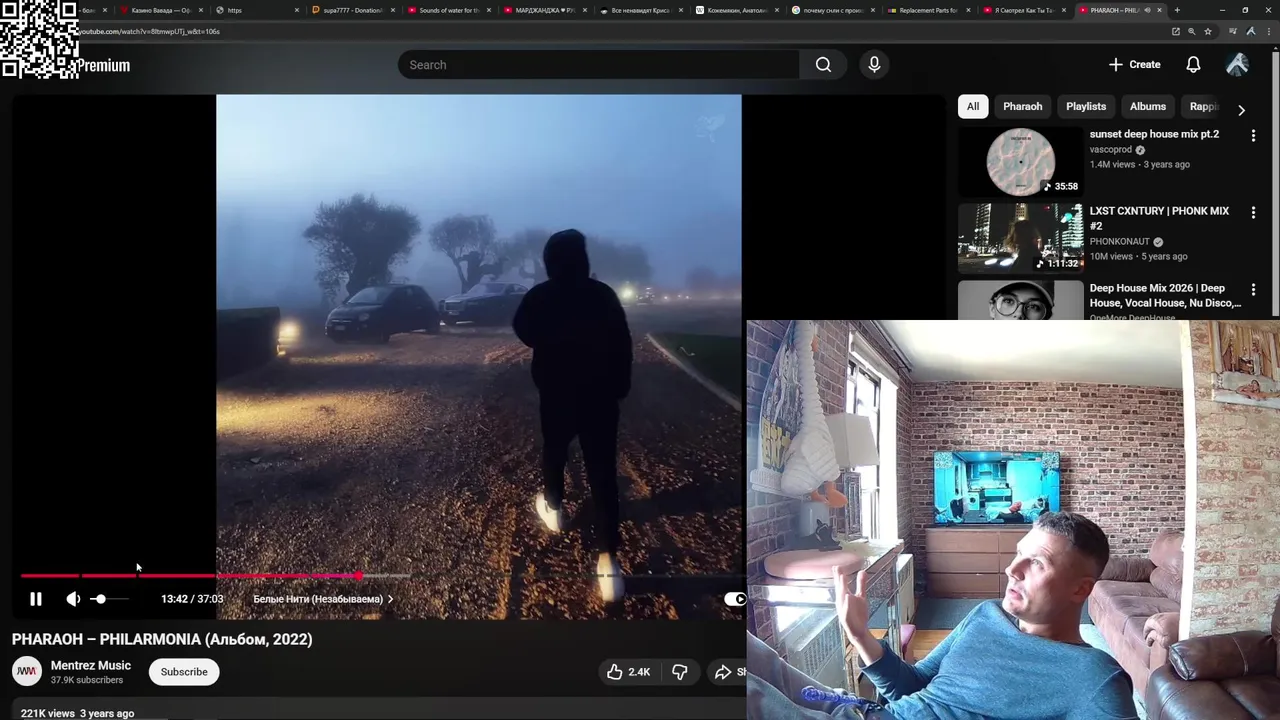Switch to the Replacement Parts browser tab

[927, 10]
